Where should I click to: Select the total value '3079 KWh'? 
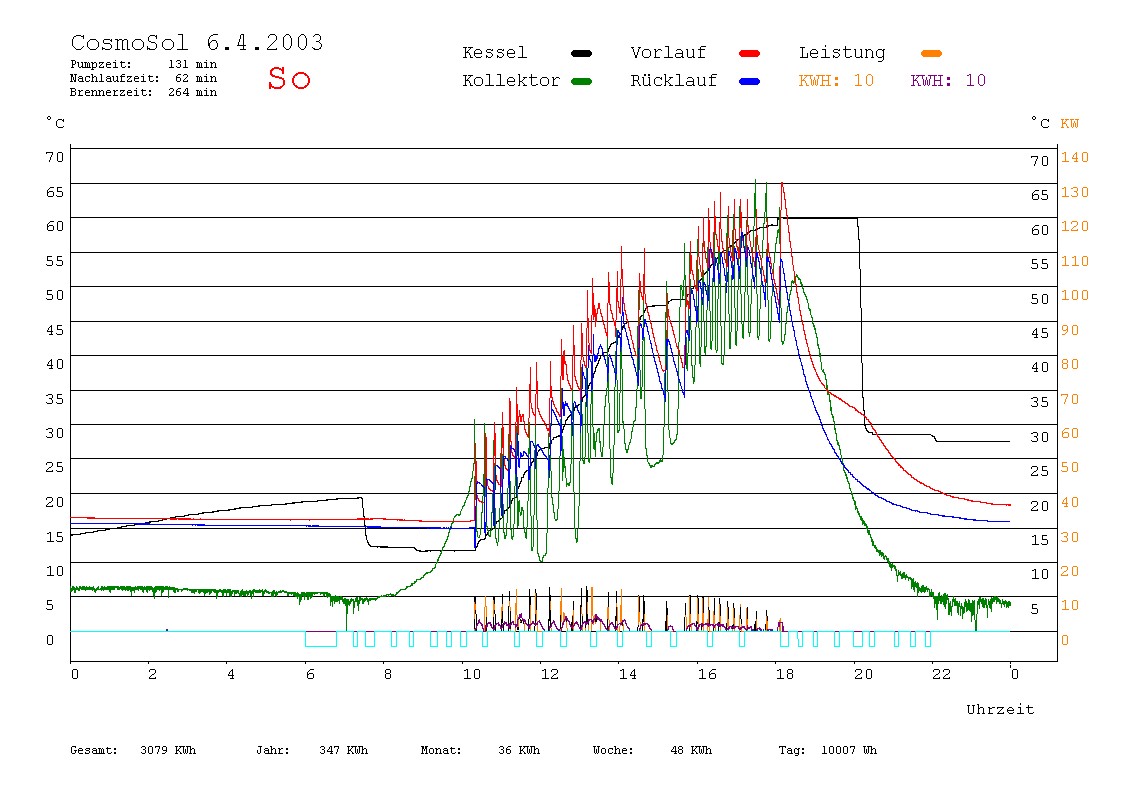tap(168, 750)
